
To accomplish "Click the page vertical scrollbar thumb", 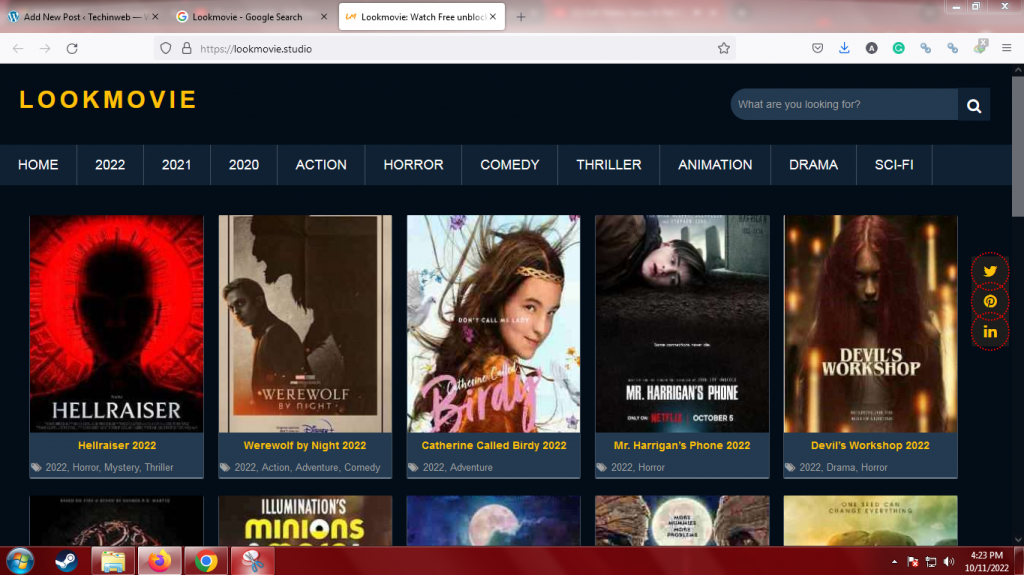I will 1018,147.
